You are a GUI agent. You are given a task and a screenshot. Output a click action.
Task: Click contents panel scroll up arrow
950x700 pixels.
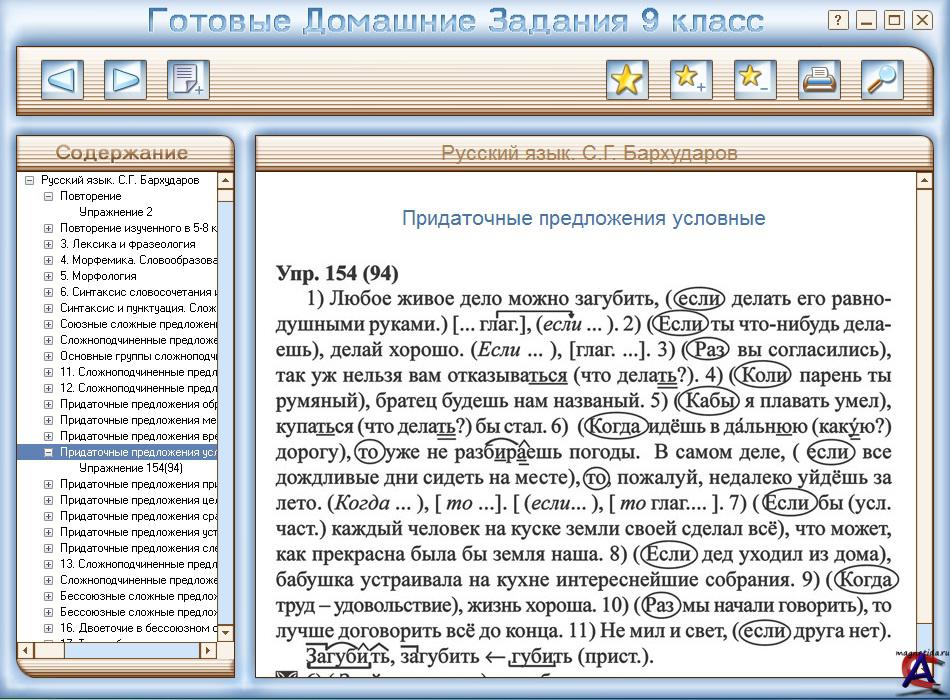(x=225, y=180)
